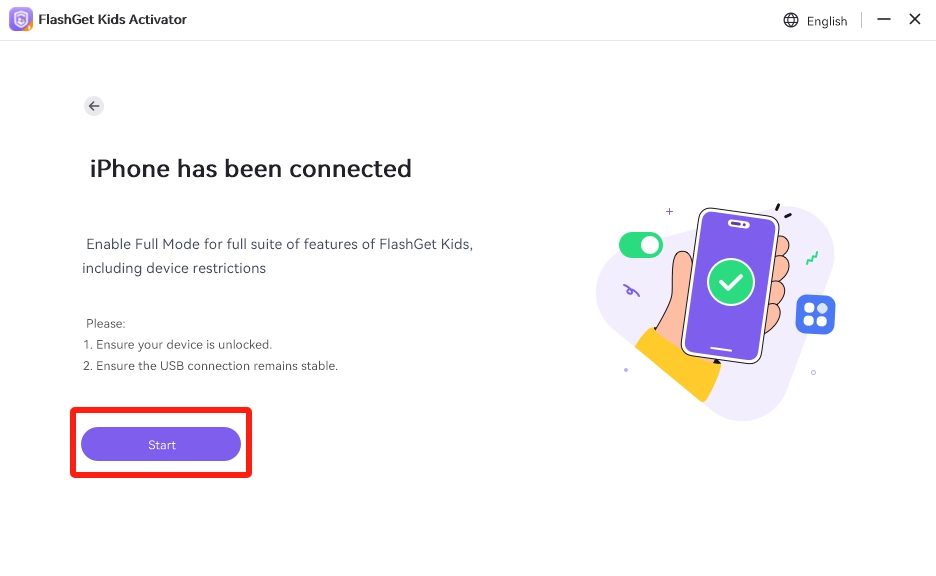Go back using the left arrow

[x=94, y=106]
